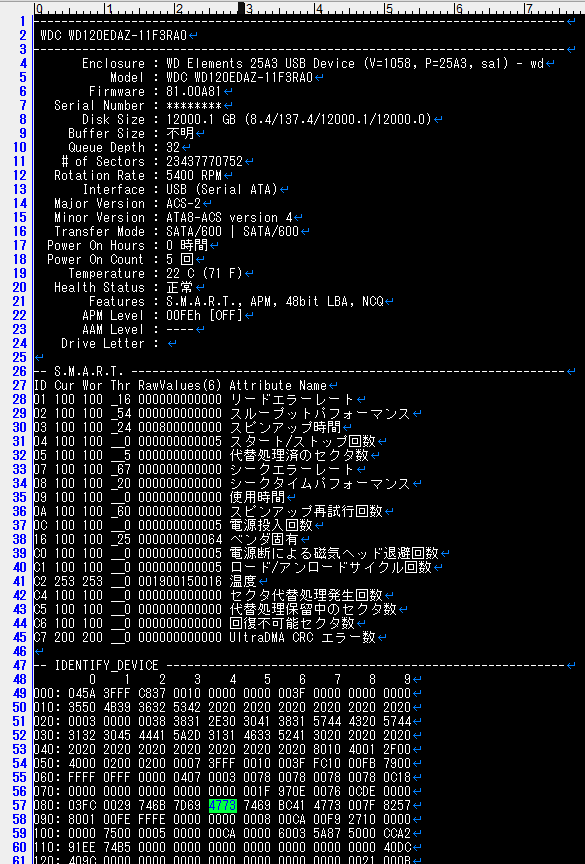Click the シークエラーレート attribute row

click(193, 469)
